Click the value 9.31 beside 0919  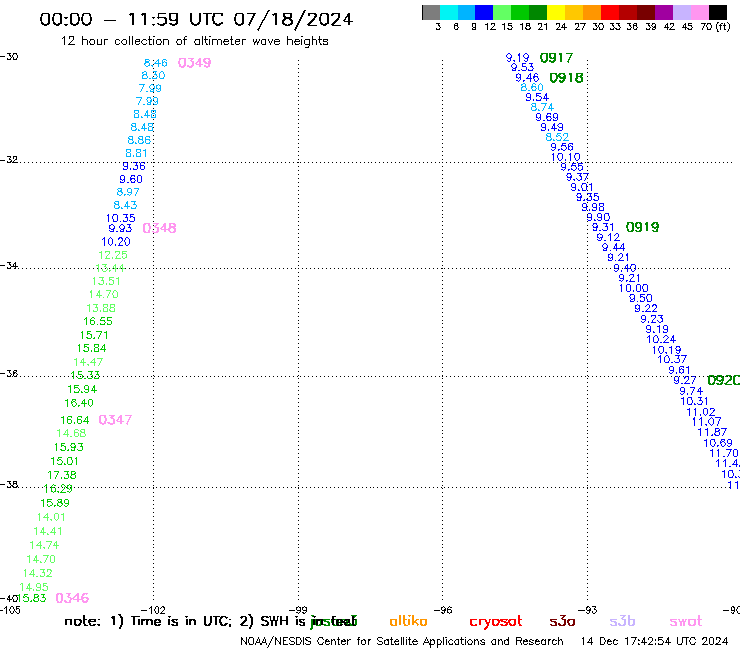[603, 228]
